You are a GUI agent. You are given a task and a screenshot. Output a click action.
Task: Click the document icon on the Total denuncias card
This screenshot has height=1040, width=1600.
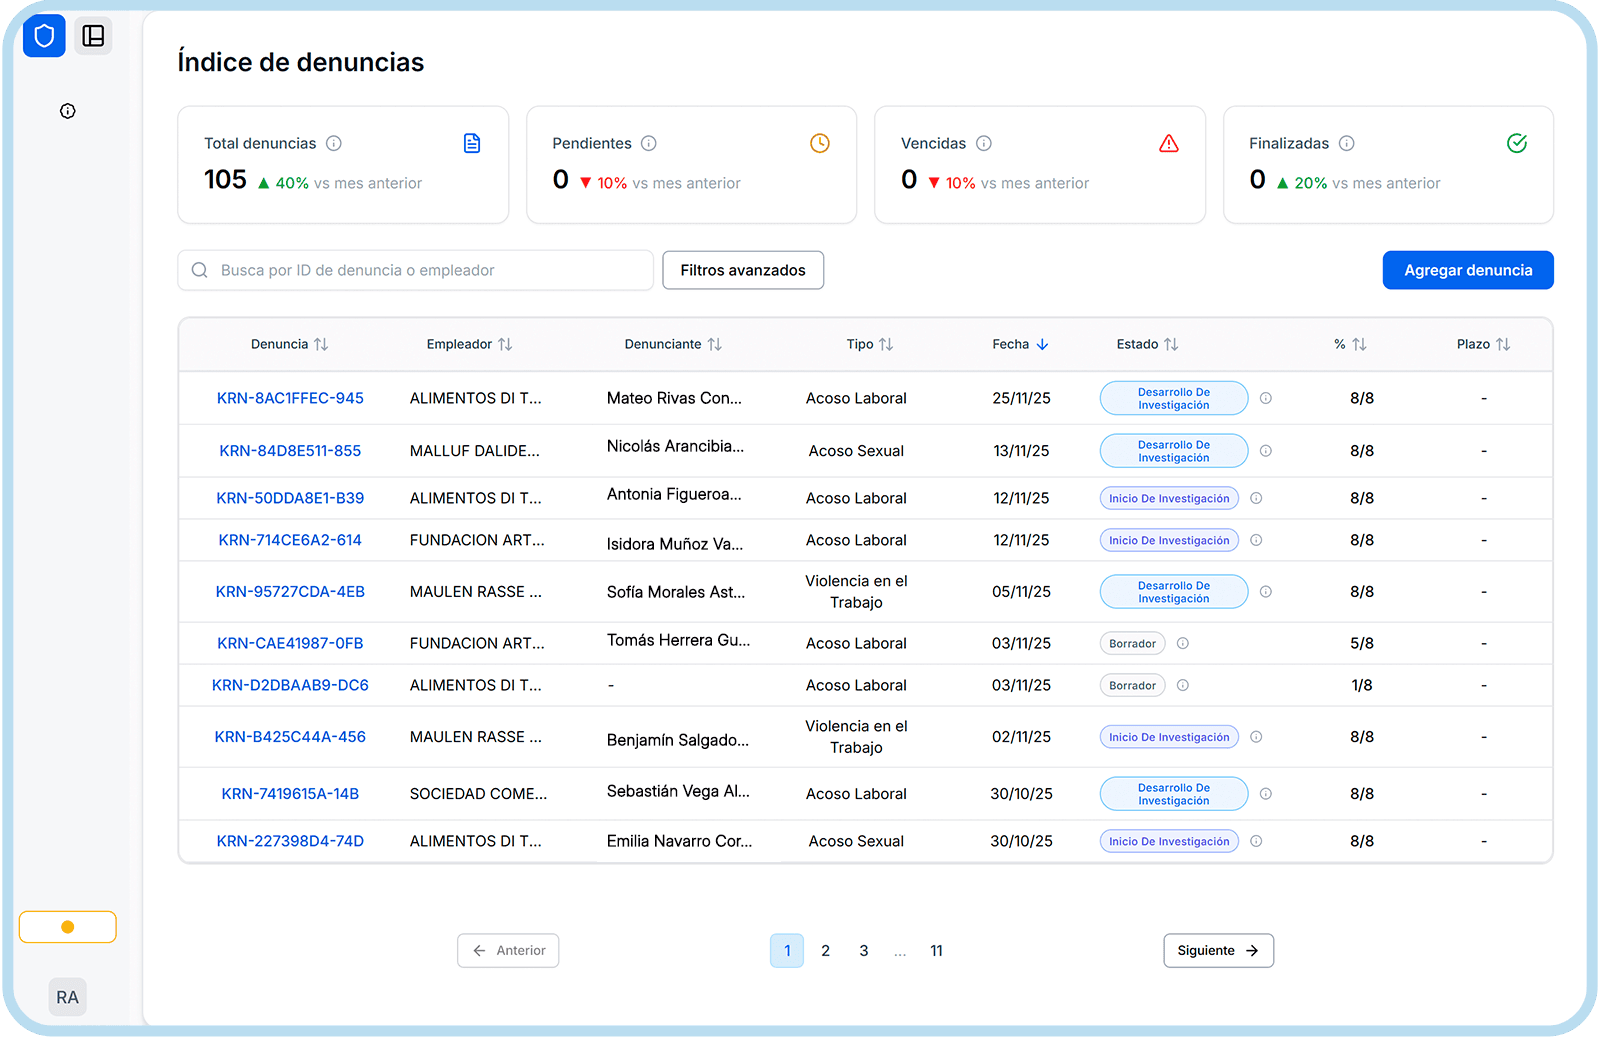pos(472,143)
